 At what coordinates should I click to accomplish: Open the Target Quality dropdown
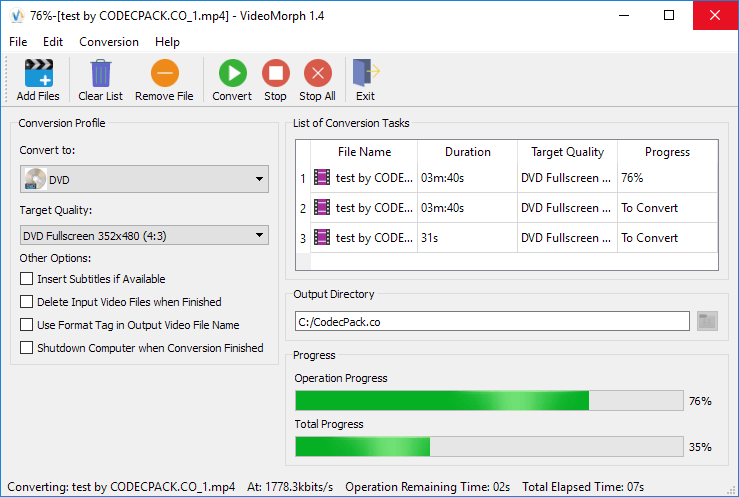pos(144,235)
